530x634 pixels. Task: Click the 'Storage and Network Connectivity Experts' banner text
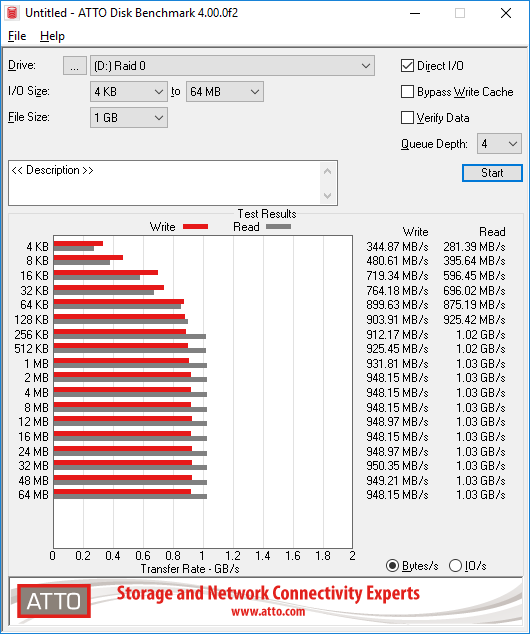pos(268,593)
